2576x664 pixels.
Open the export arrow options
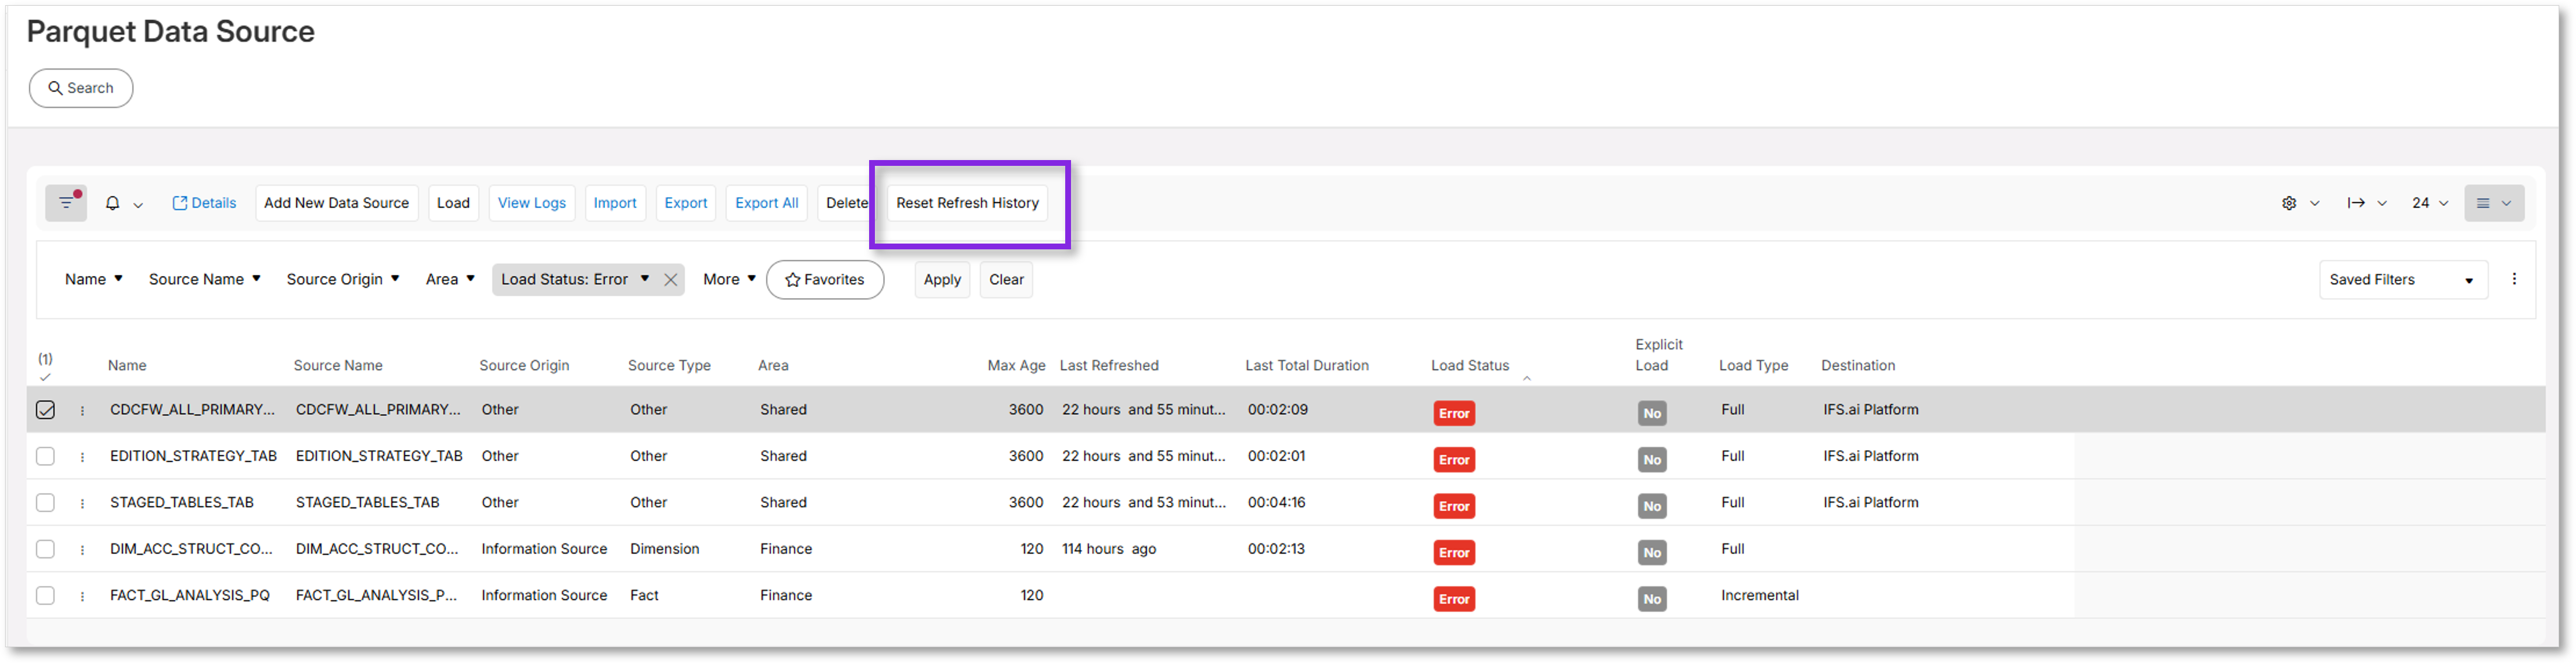(2366, 203)
